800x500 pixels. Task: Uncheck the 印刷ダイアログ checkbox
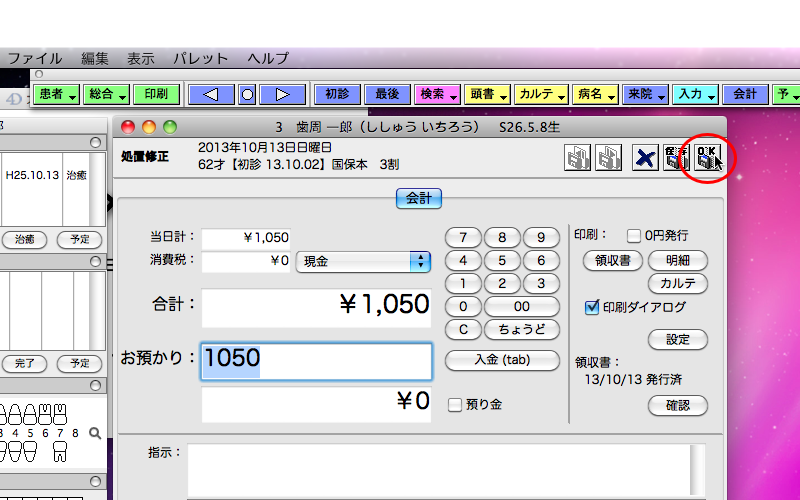[x=592, y=307]
